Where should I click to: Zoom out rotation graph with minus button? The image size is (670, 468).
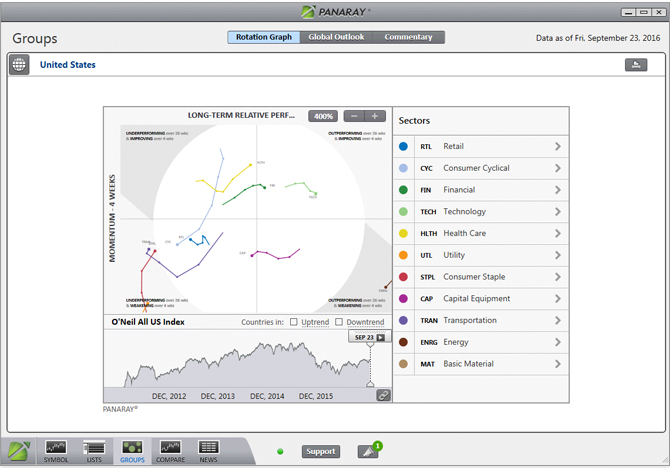tap(354, 116)
